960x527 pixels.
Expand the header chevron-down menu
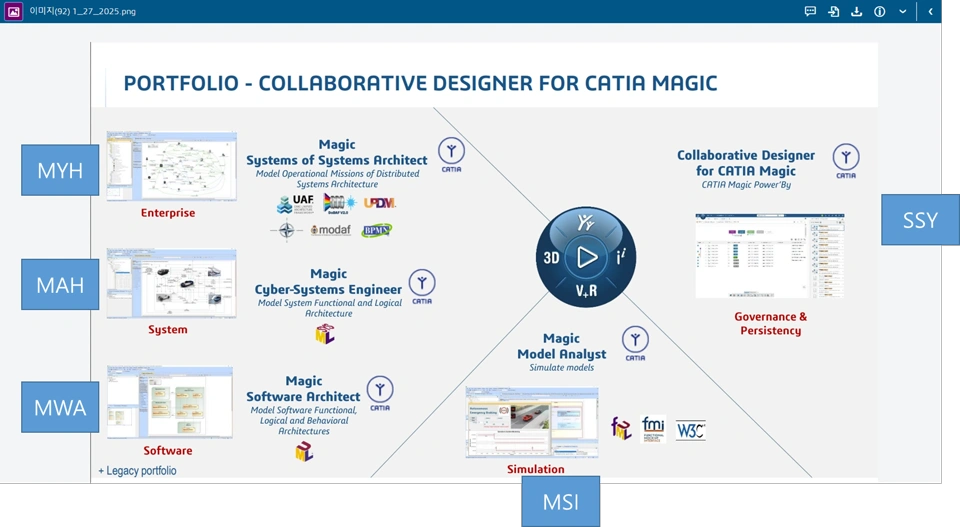[902, 11]
